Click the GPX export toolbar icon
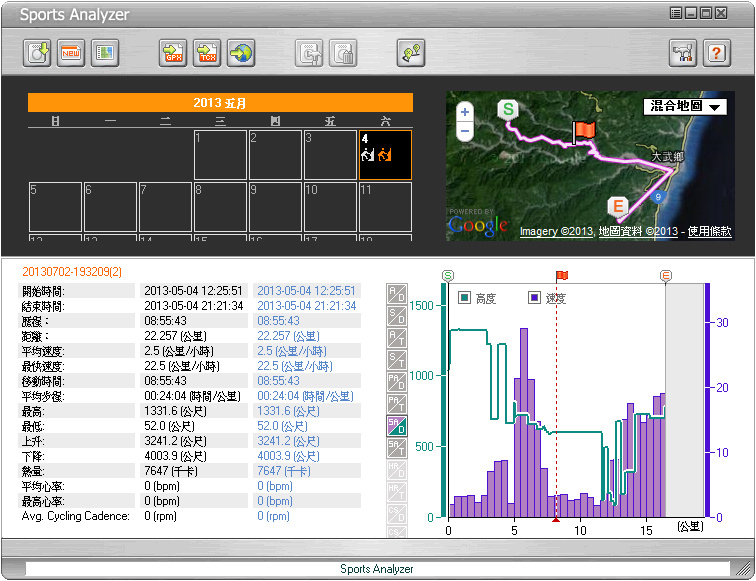Viewport: 756px width, 581px height. pos(173,53)
